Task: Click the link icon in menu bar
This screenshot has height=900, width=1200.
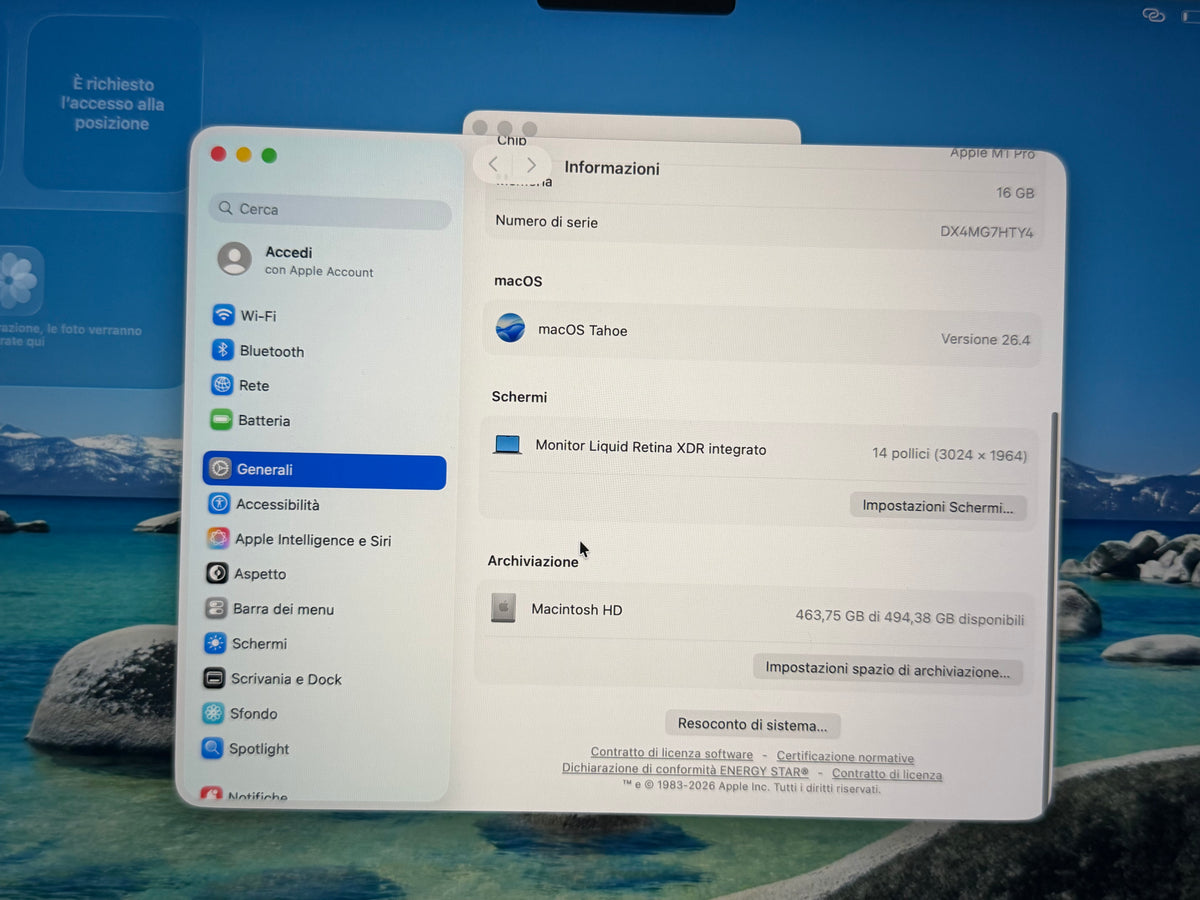Action: 1154,15
